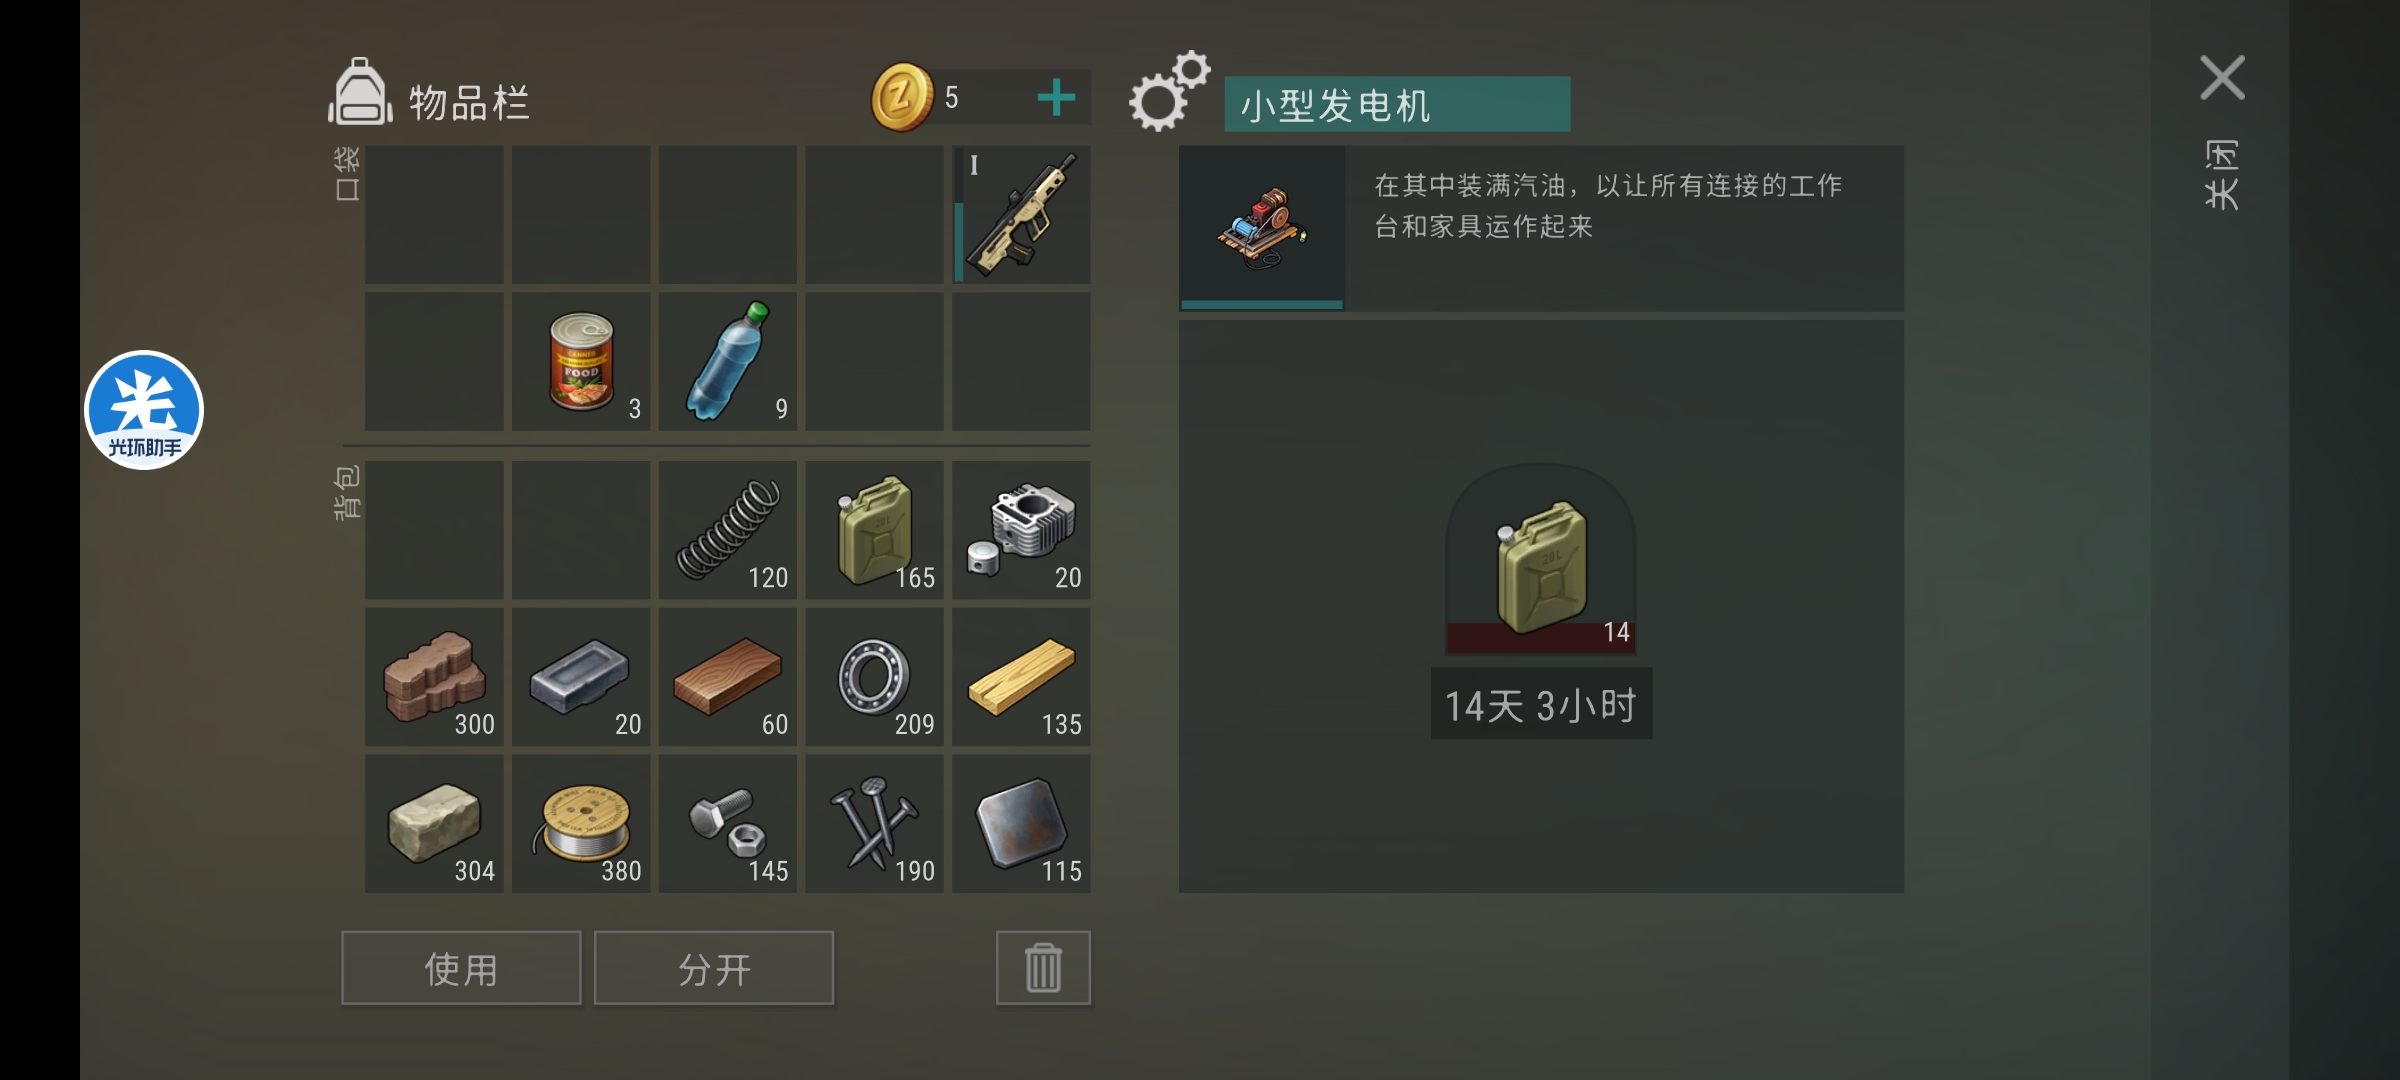Select the ball bearing stack of 209
This screenshot has width=2400, height=1080.
point(874,677)
